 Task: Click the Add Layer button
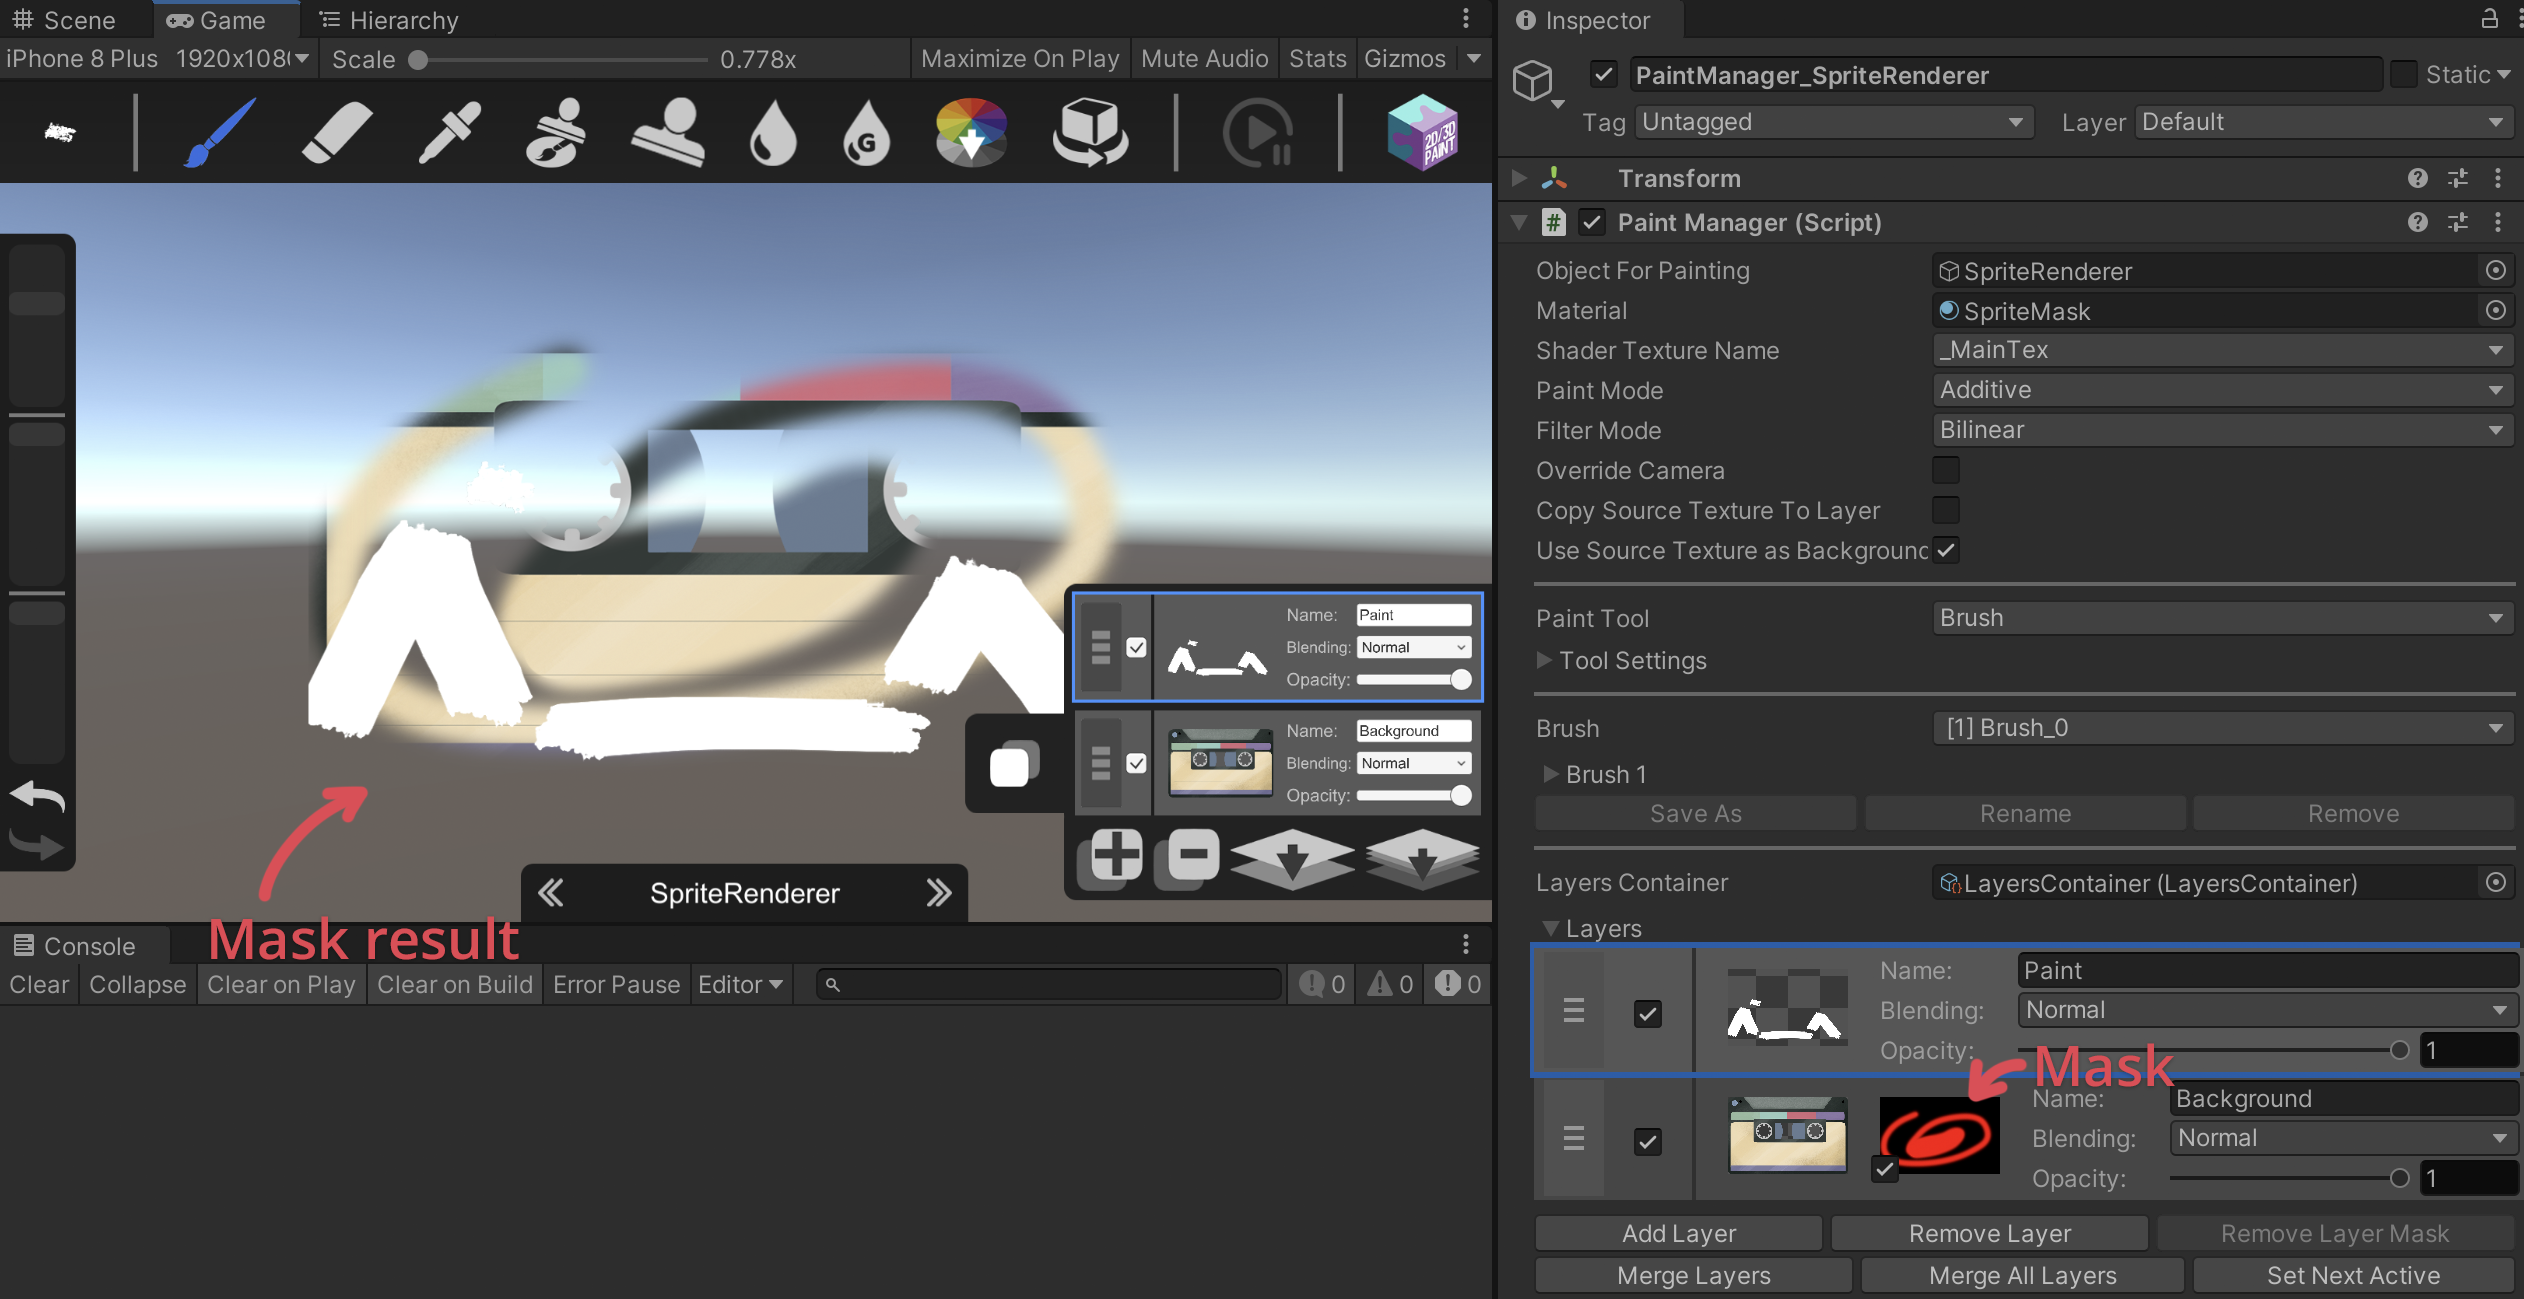pos(1679,1234)
